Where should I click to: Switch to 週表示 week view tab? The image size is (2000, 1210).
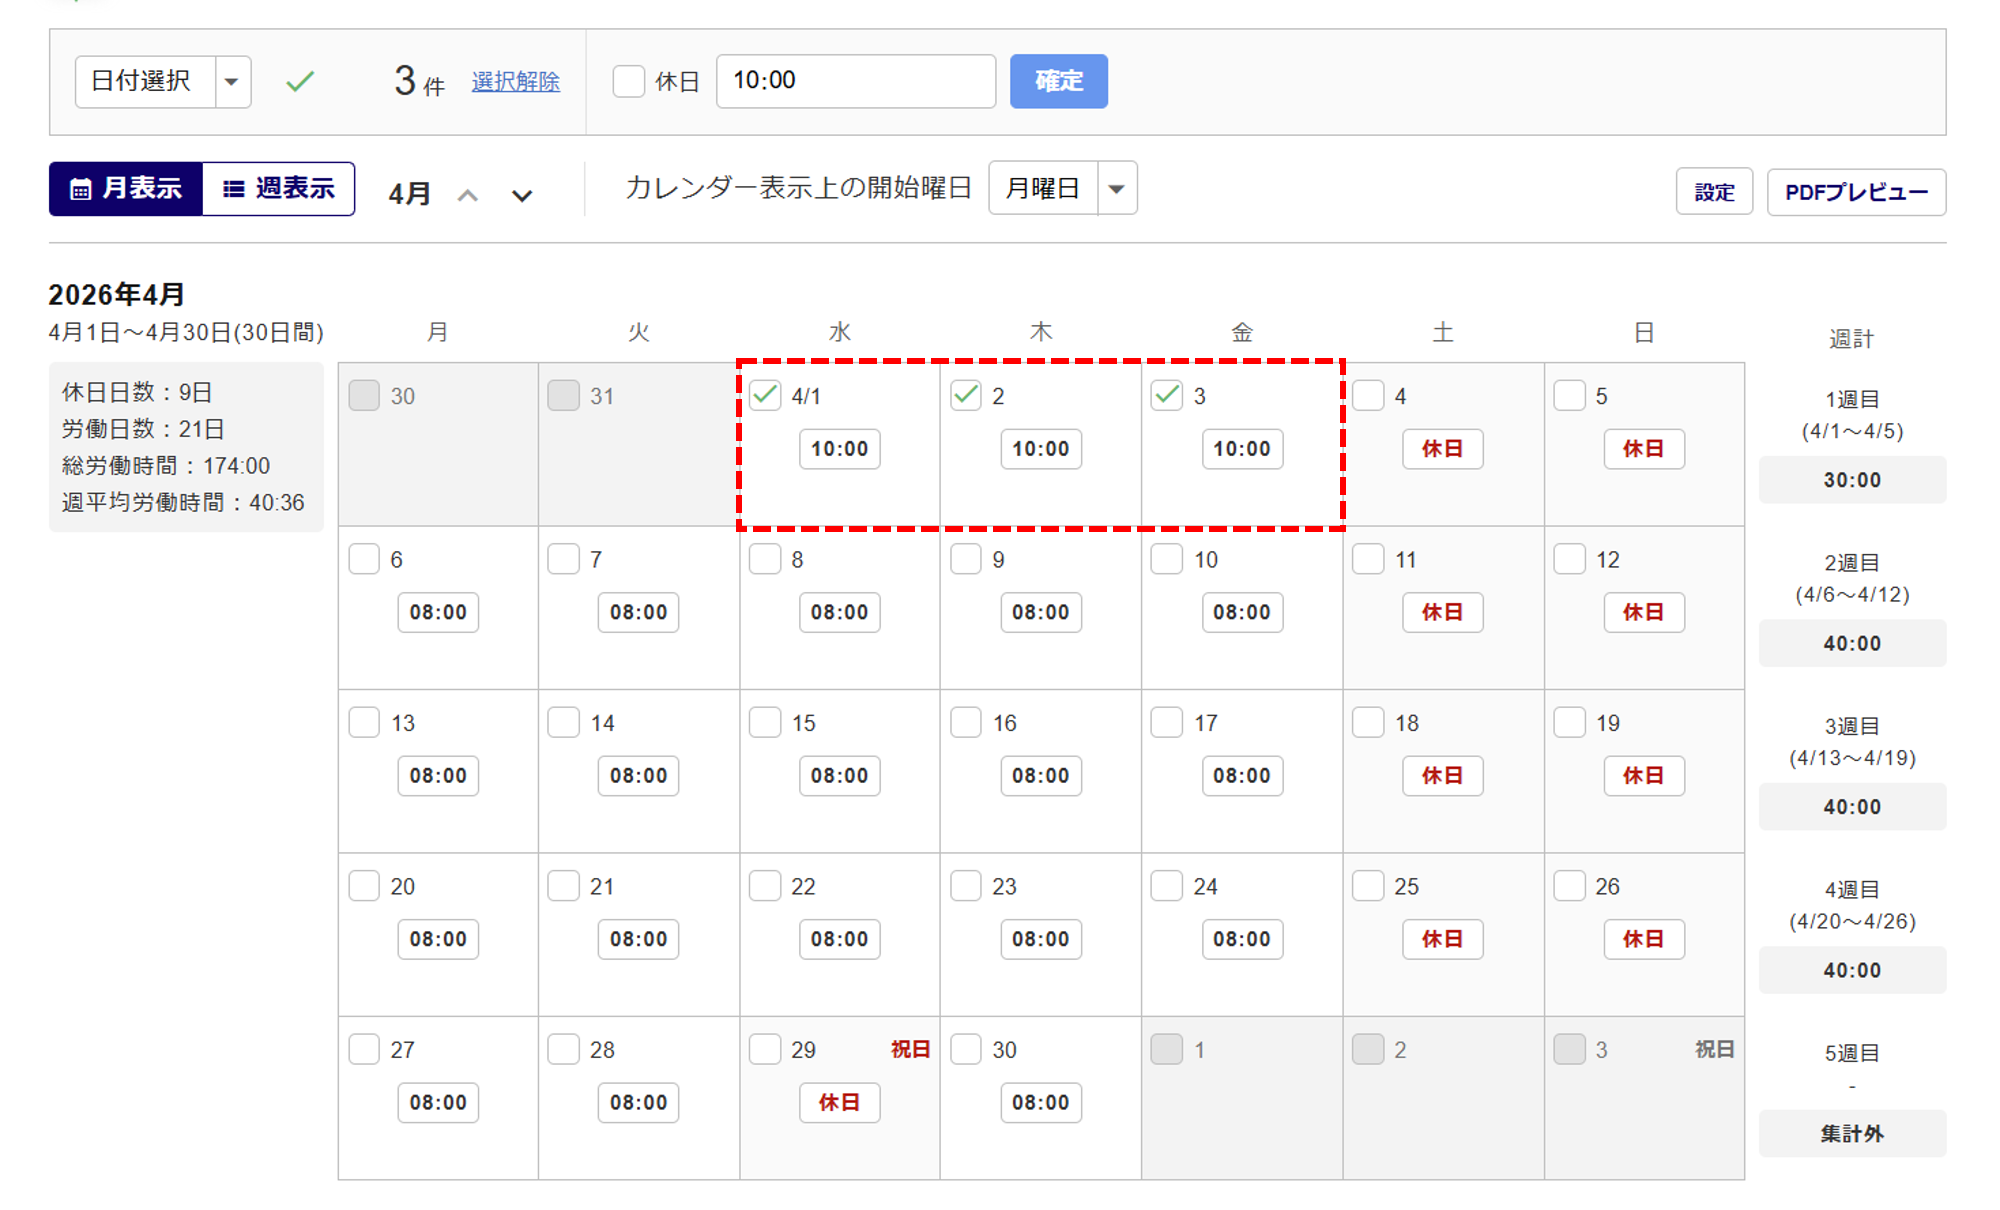(279, 188)
